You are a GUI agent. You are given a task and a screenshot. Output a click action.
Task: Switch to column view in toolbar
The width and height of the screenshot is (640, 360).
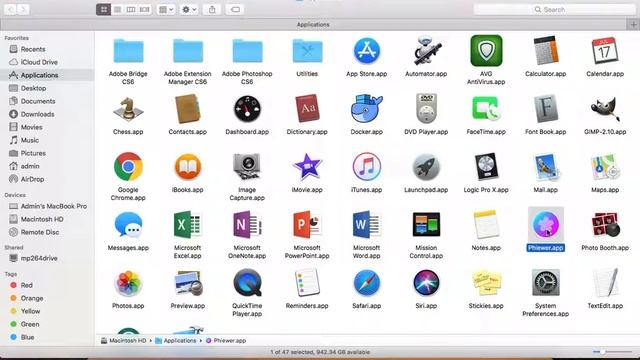tap(131, 9)
